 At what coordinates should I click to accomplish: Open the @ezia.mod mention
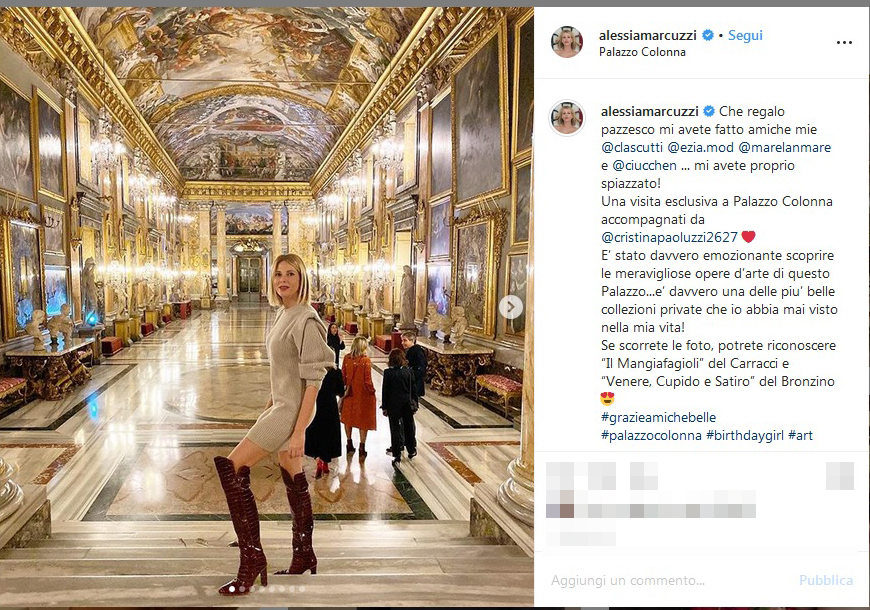[701, 148]
